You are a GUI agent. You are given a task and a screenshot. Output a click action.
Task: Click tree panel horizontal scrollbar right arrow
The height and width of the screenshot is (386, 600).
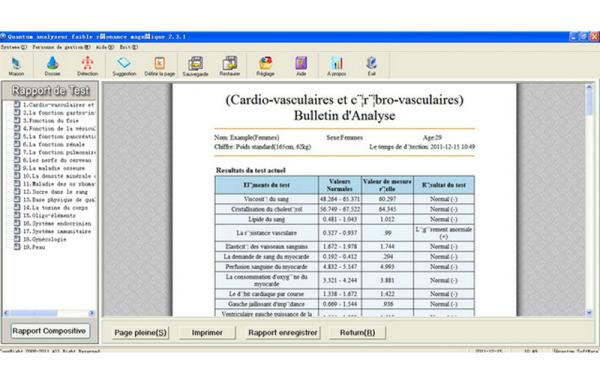(91, 313)
